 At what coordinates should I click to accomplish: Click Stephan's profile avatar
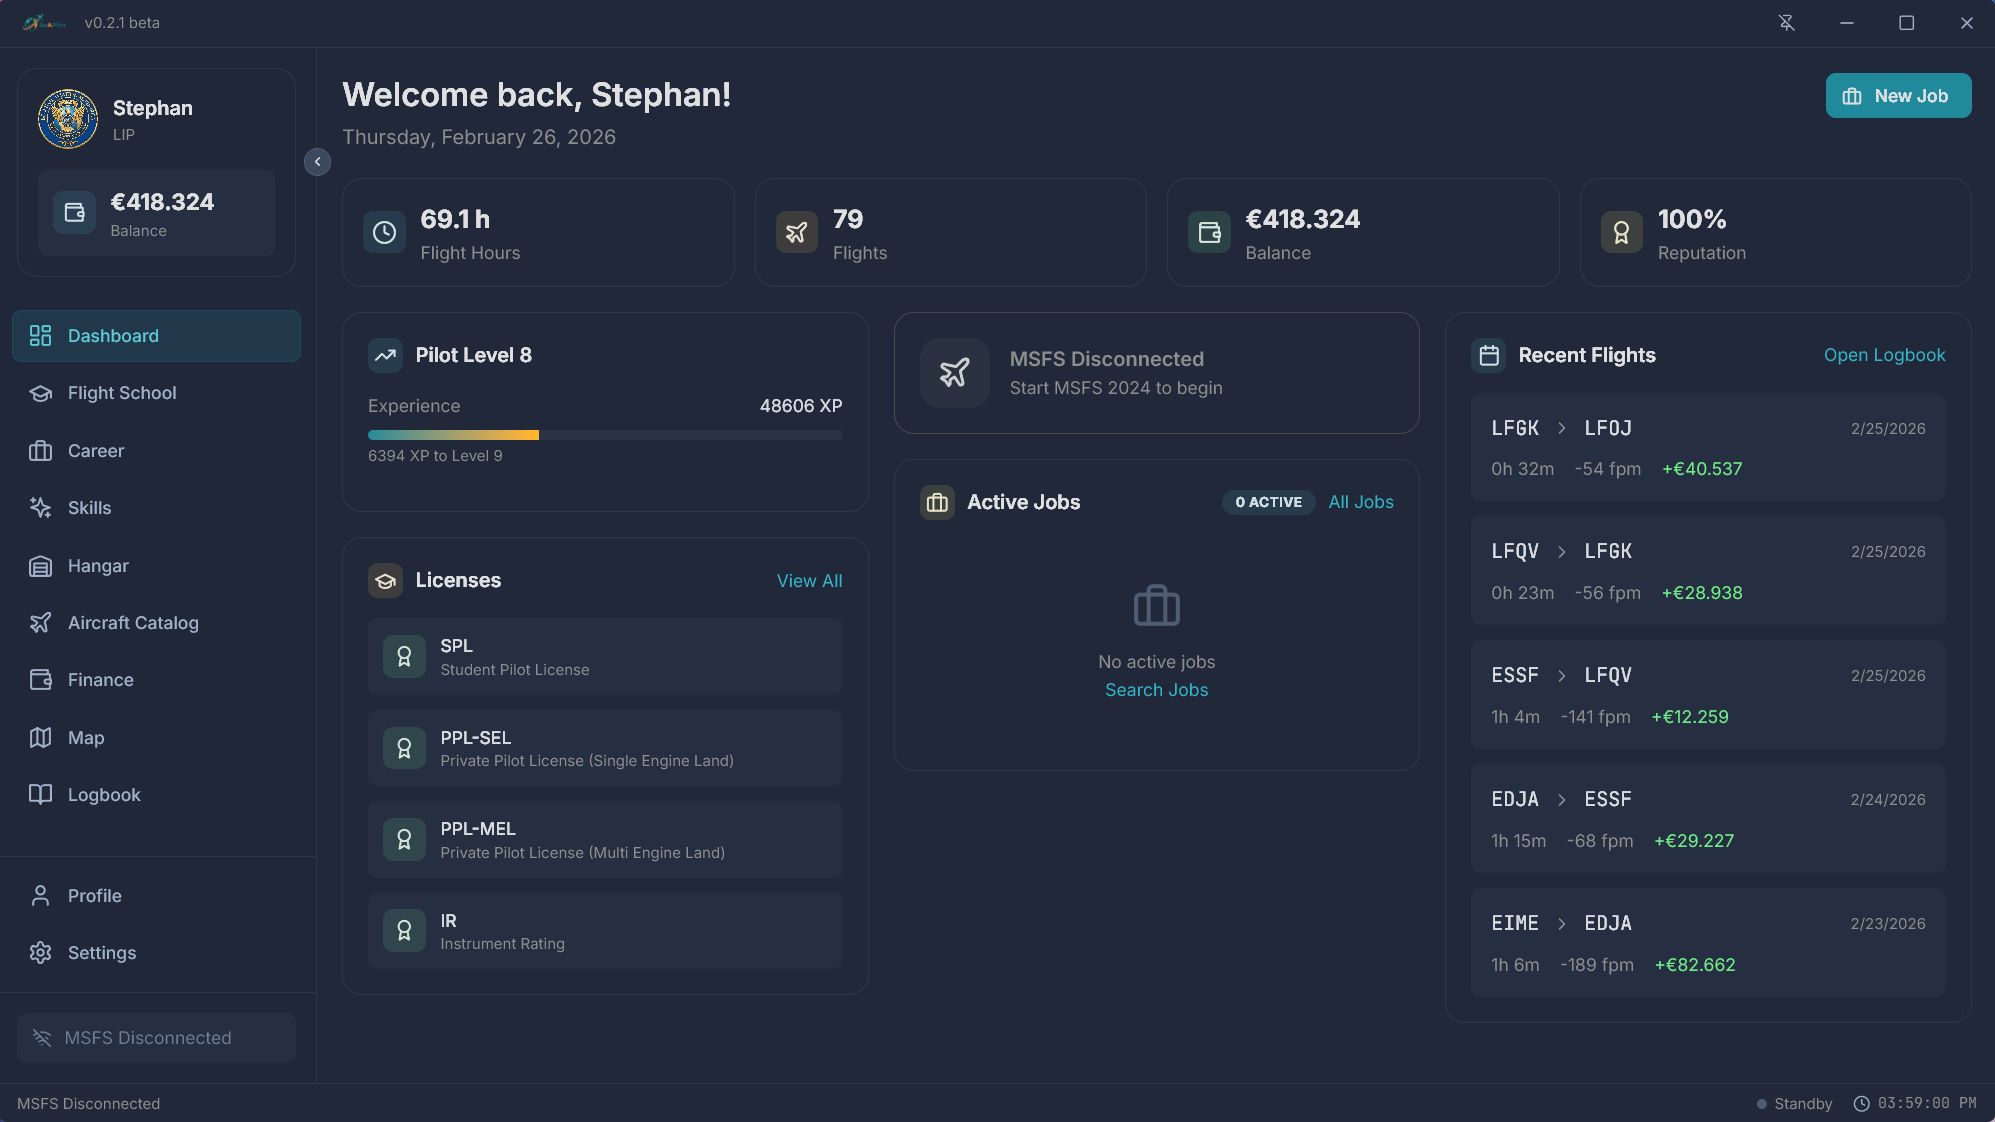tap(67, 118)
